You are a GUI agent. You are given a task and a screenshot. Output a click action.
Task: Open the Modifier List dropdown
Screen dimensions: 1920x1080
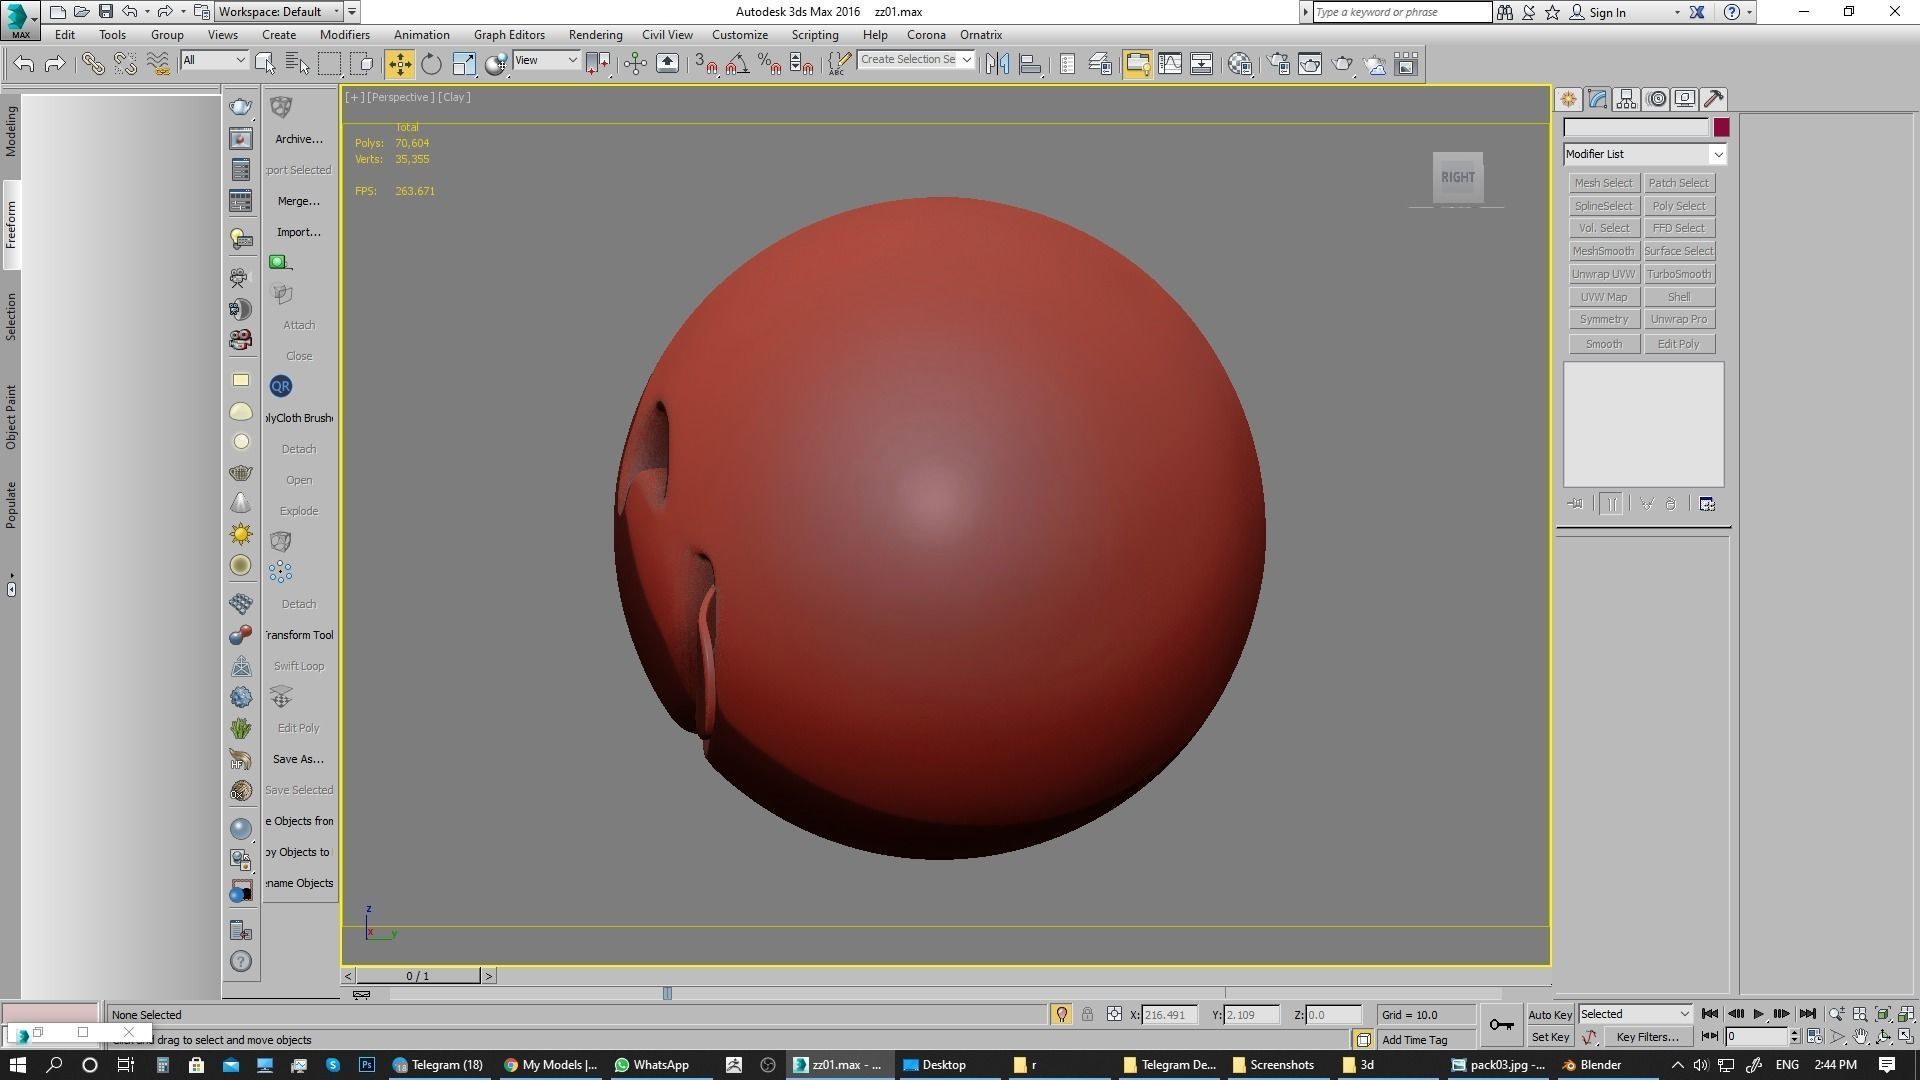1645,154
